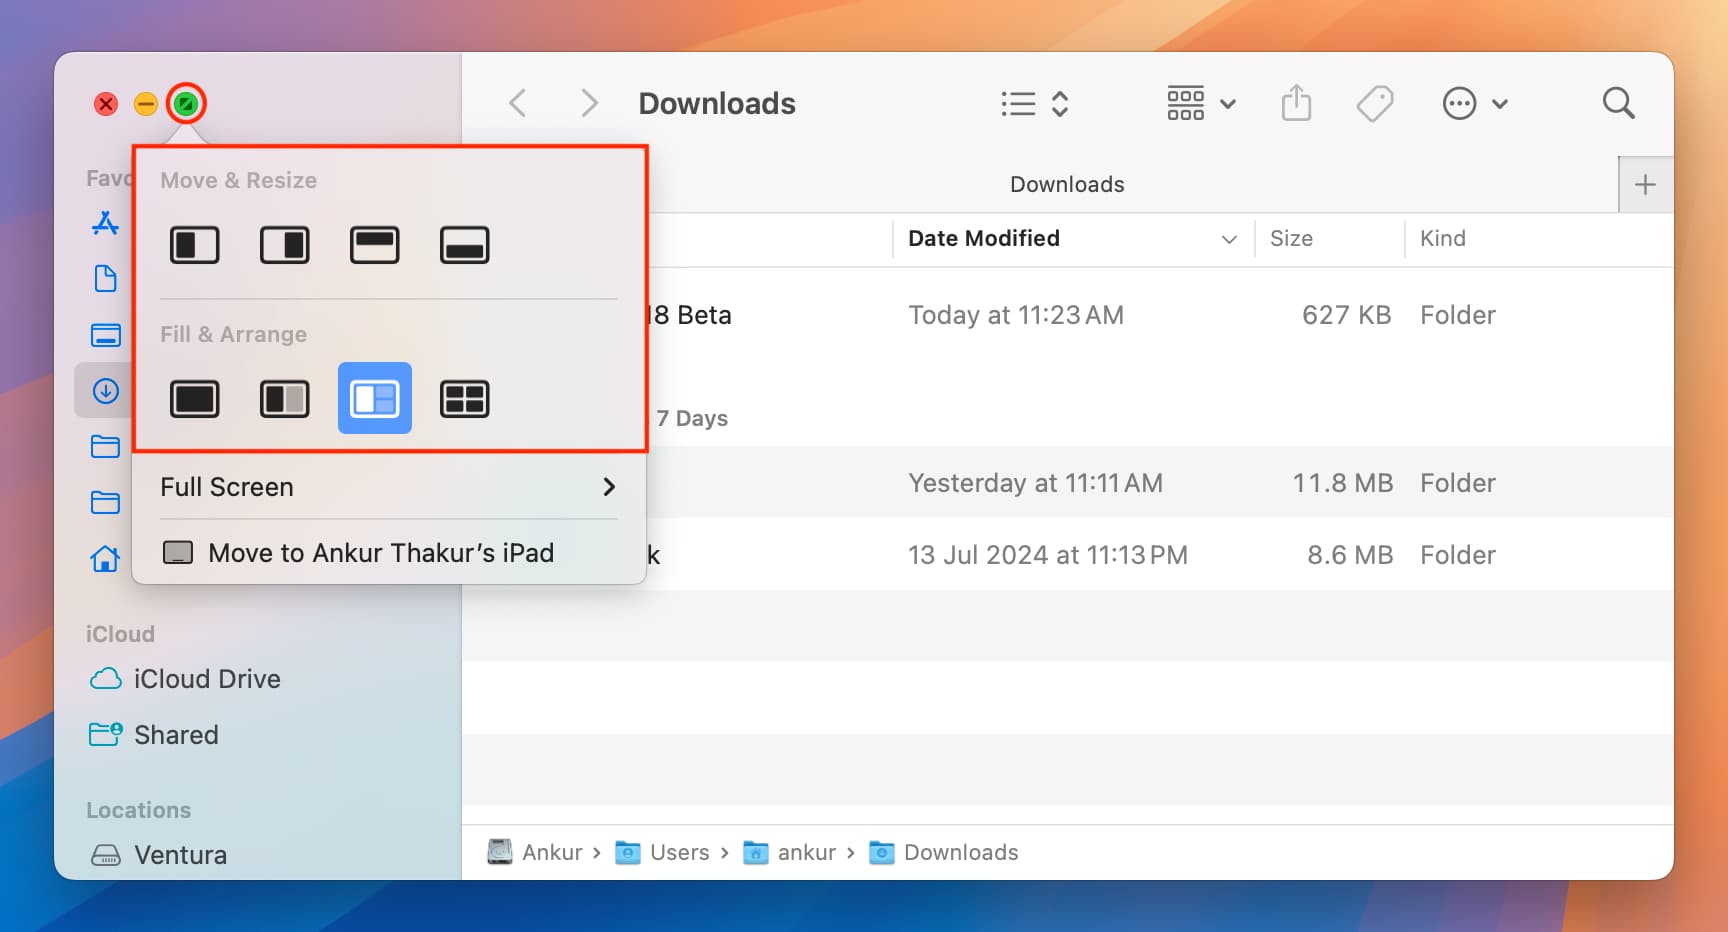Image resolution: width=1728 pixels, height=932 pixels.
Task: Add a new tab with plus button
Action: pyautogui.click(x=1645, y=184)
